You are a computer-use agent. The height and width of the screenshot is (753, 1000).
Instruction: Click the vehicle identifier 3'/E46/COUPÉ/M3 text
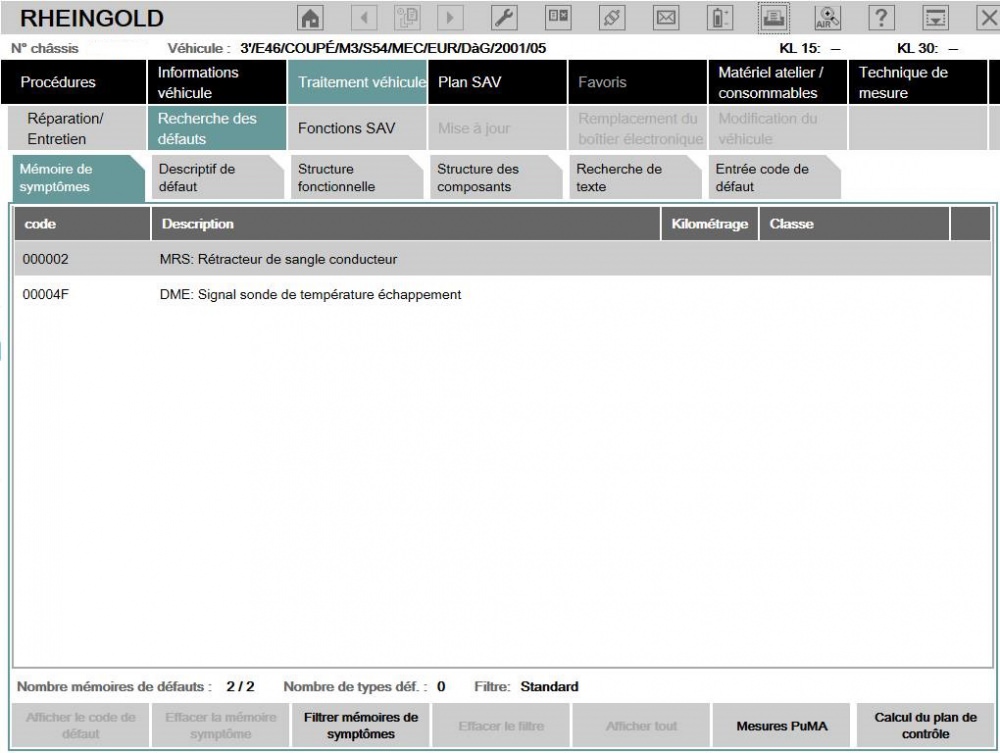pos(393,48)
